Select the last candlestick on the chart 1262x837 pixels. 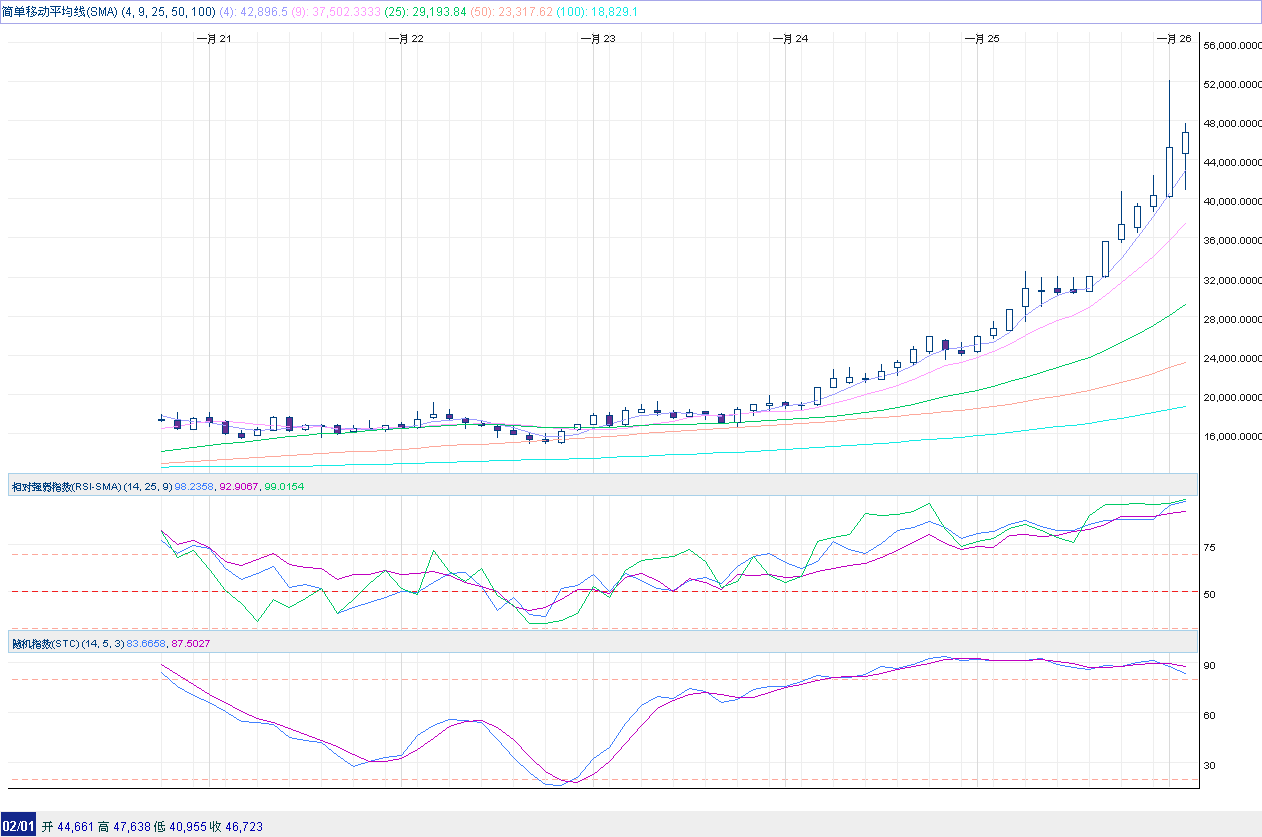(x=1186, y=142)
